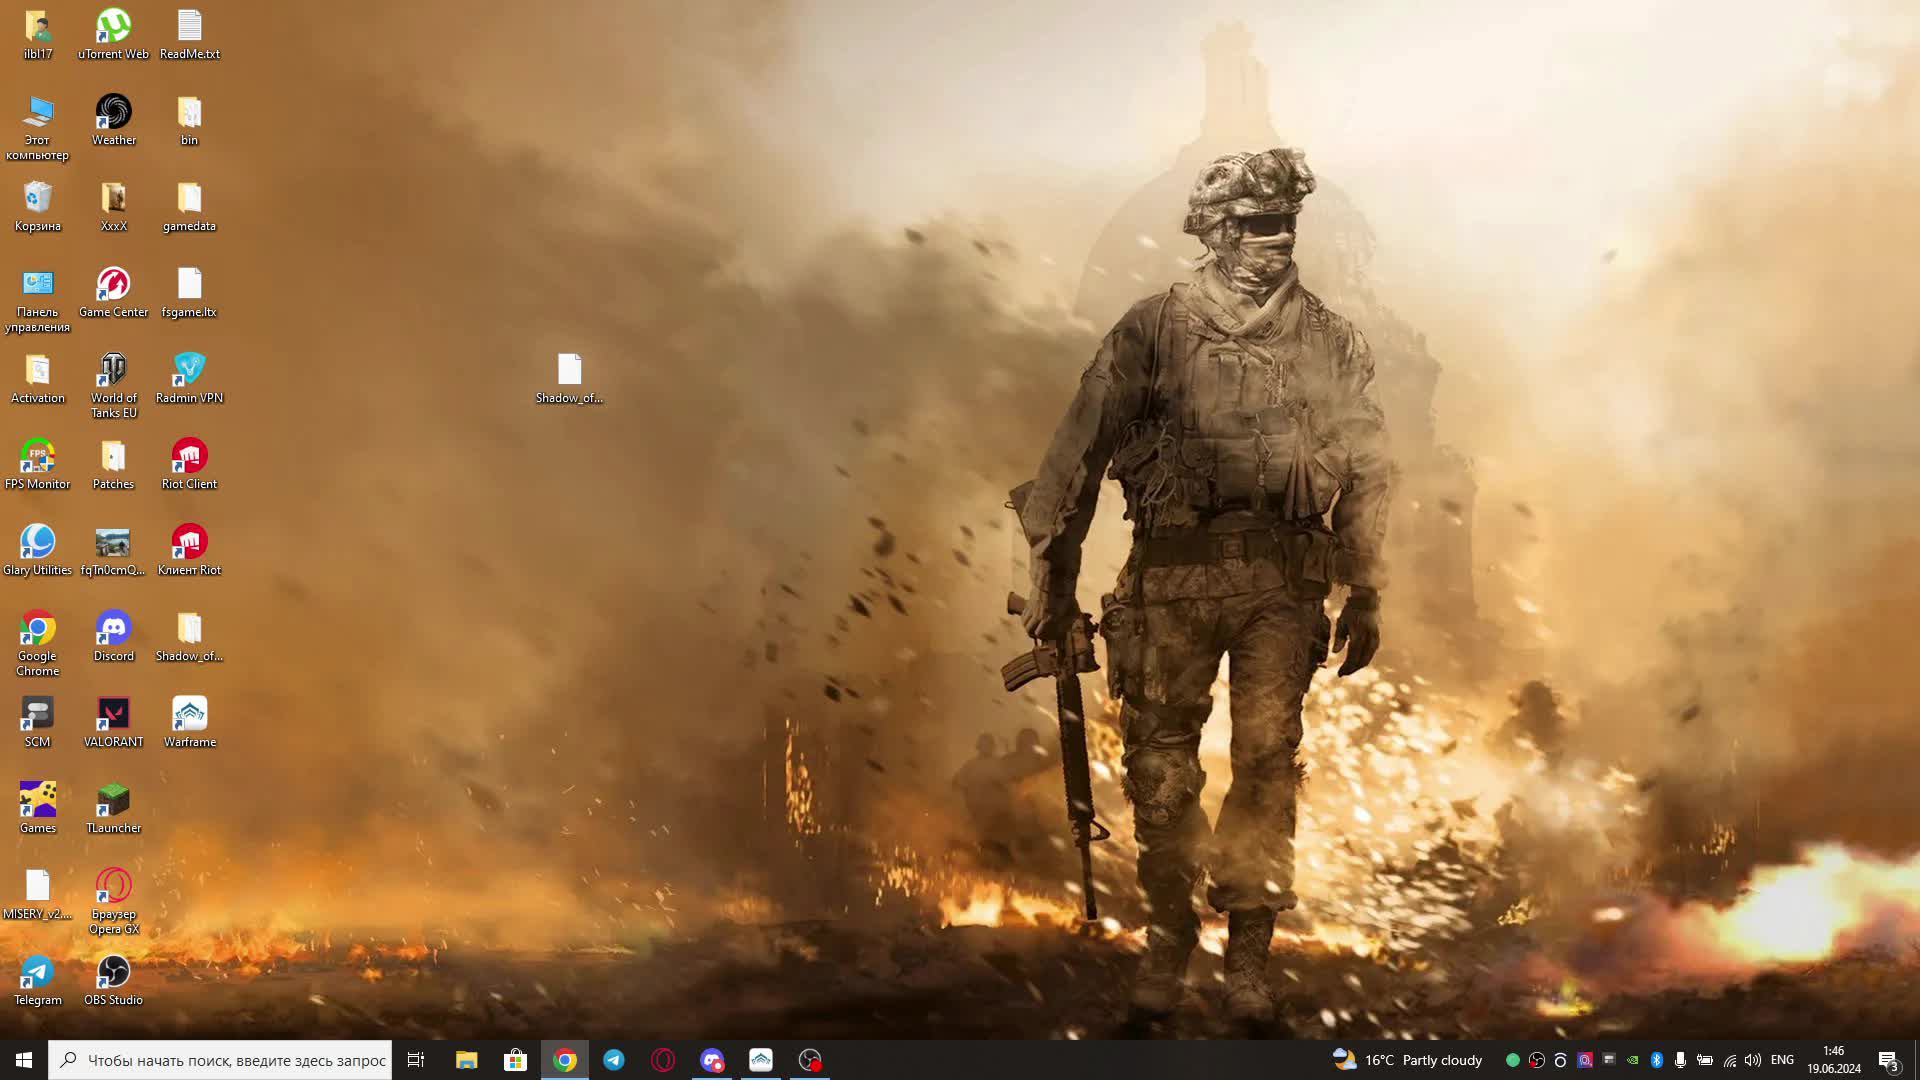Select the VALORANT desktop shortcut
This screenshot has height=1080, width=1920.
tap(113, 721)
